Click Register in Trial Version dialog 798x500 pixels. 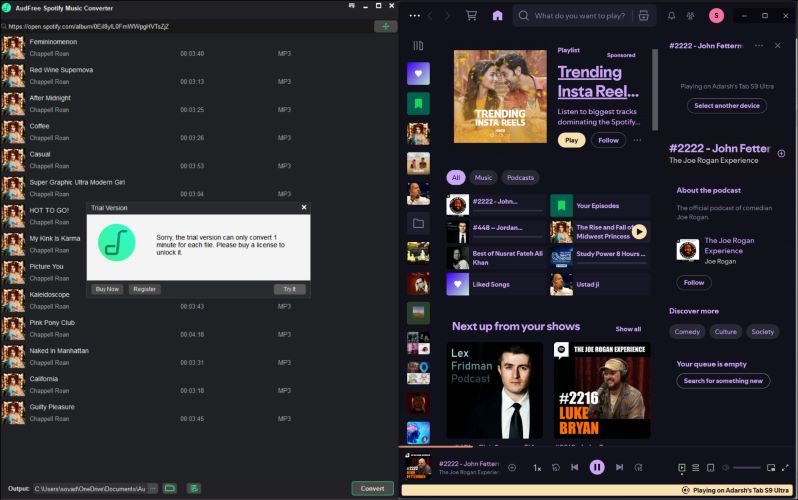coord(145,289)
